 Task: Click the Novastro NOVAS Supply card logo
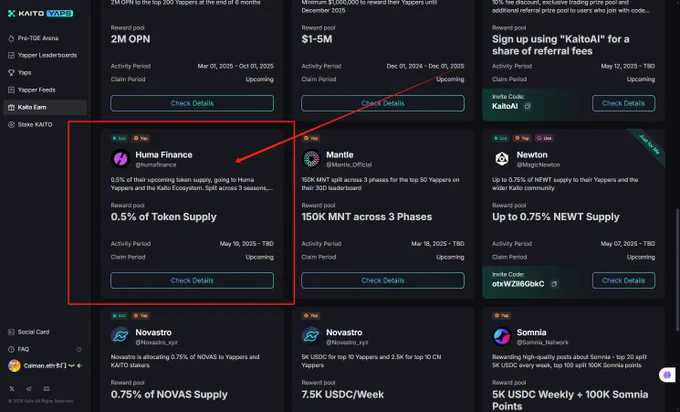pyautogui.click(x=120, y=336)
